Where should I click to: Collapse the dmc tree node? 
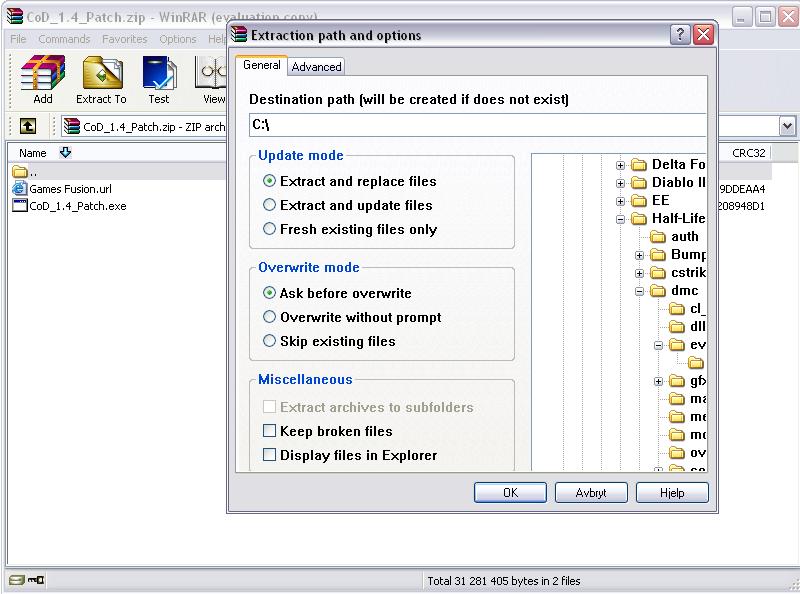pos(639,291)
